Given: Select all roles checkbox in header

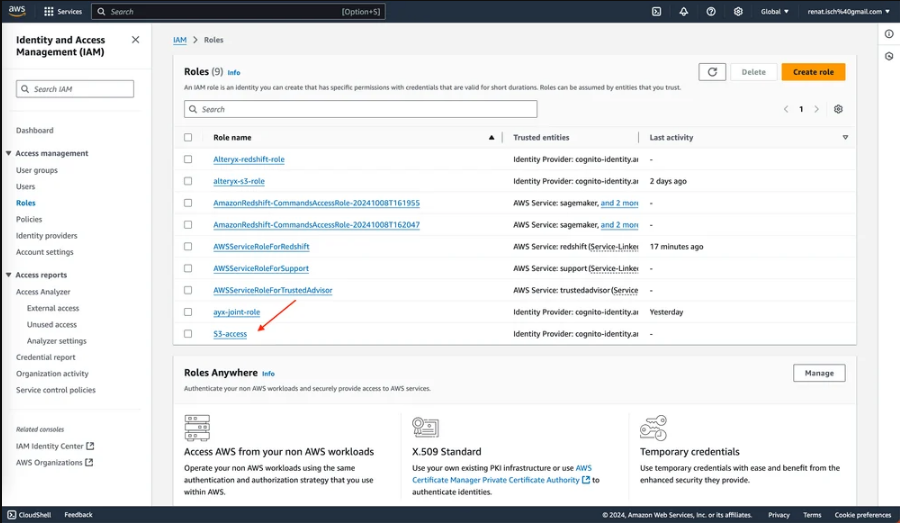Looking at the screenshot, I should [x=188, y=137].
